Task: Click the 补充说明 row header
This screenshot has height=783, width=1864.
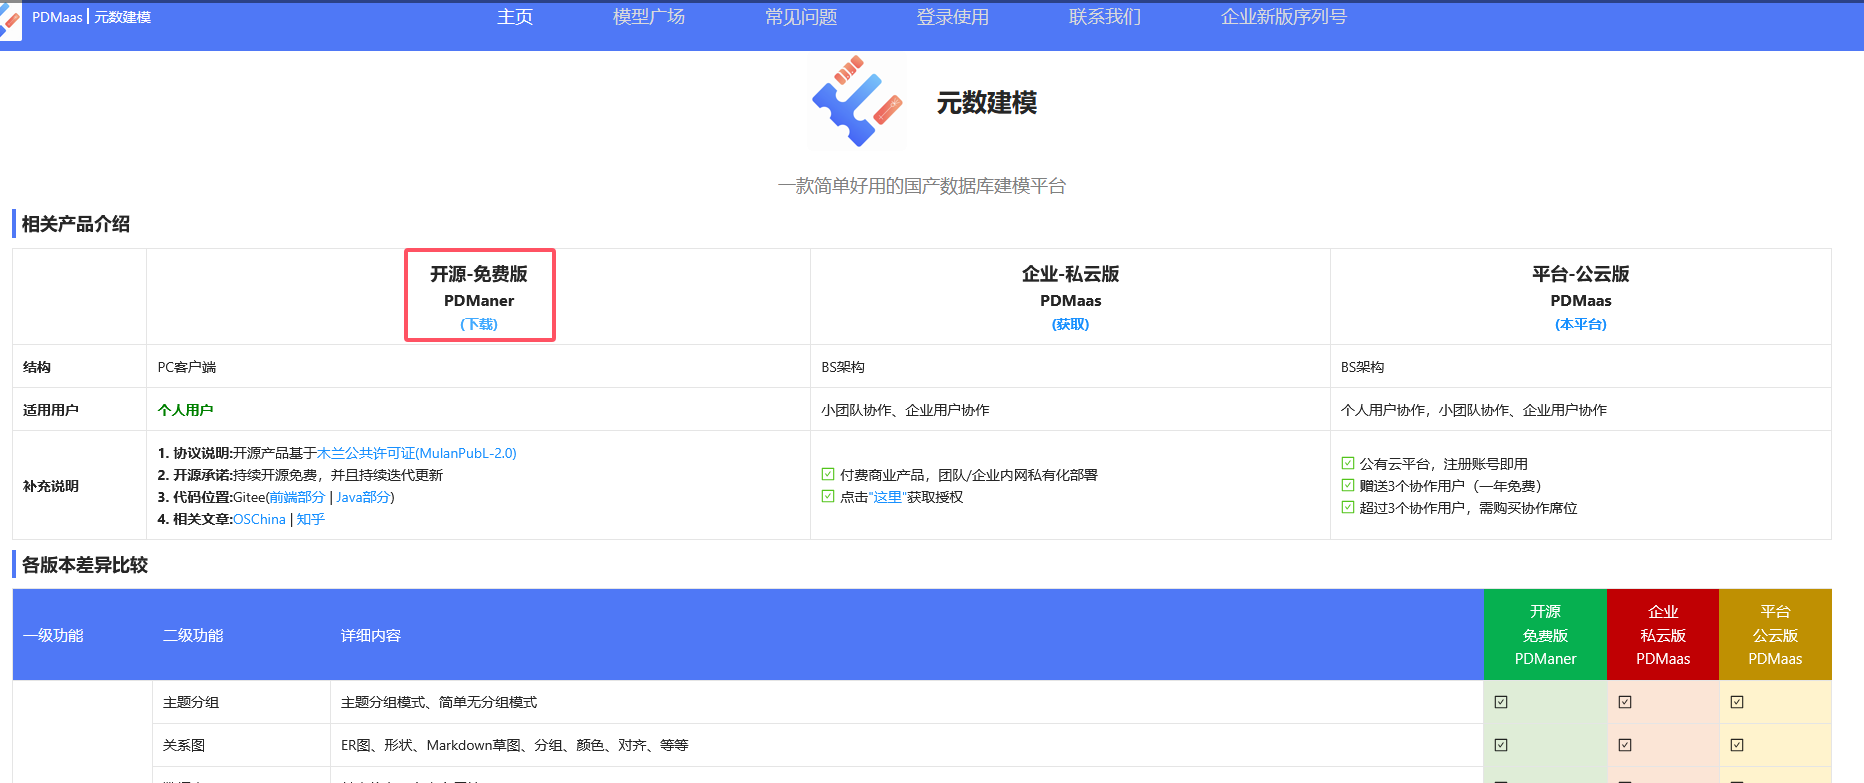Action: click(51, 486)
